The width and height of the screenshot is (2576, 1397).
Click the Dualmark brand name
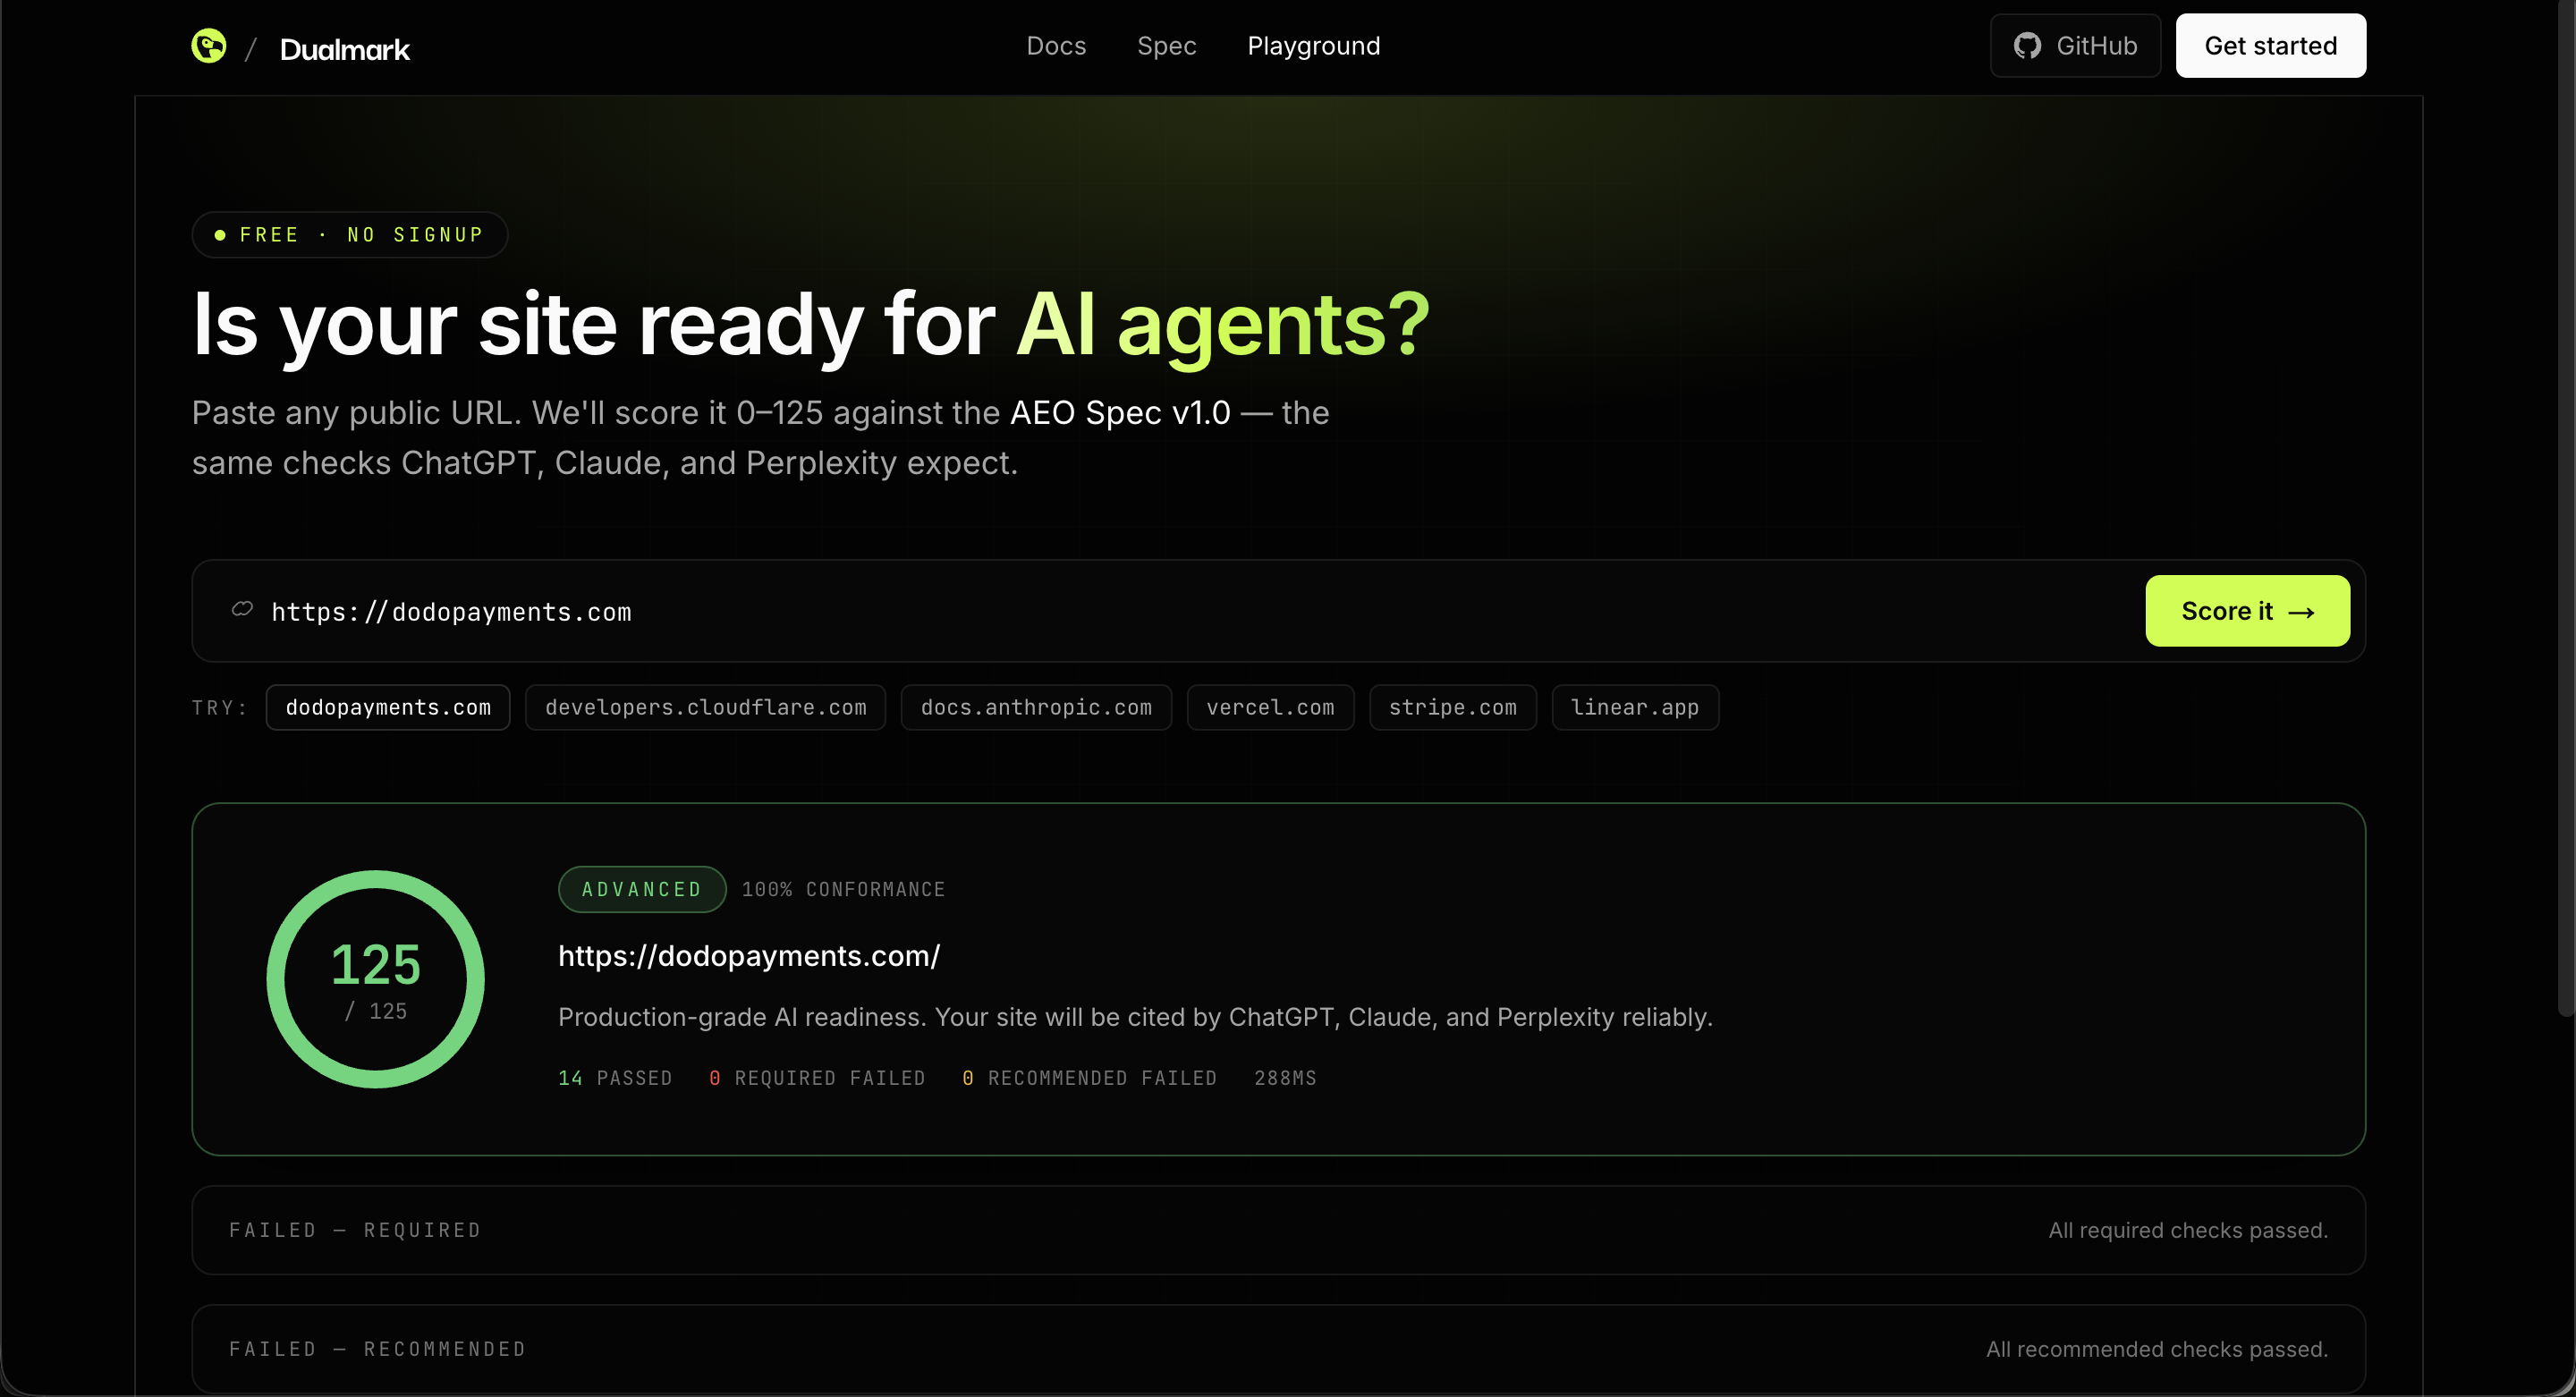click(x=345, y=49)
